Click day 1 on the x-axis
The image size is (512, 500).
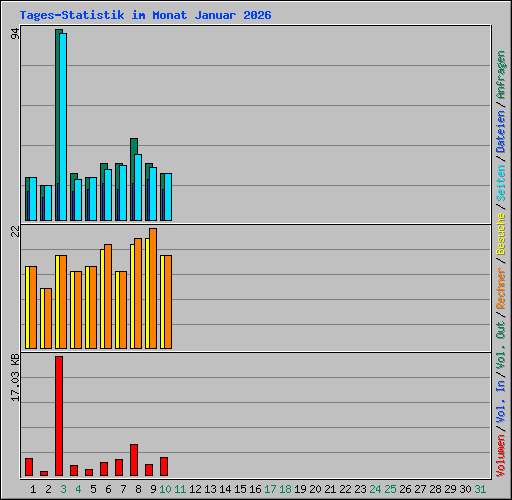(x=33, y=489)
